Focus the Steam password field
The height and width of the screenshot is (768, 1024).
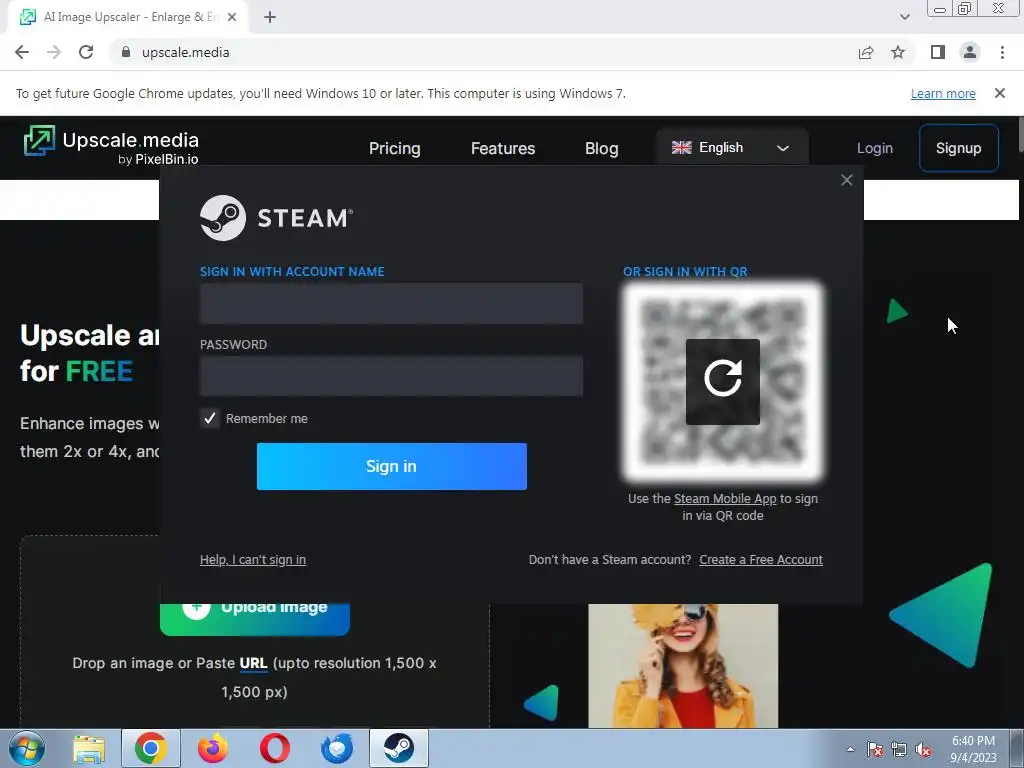[391, 376]
